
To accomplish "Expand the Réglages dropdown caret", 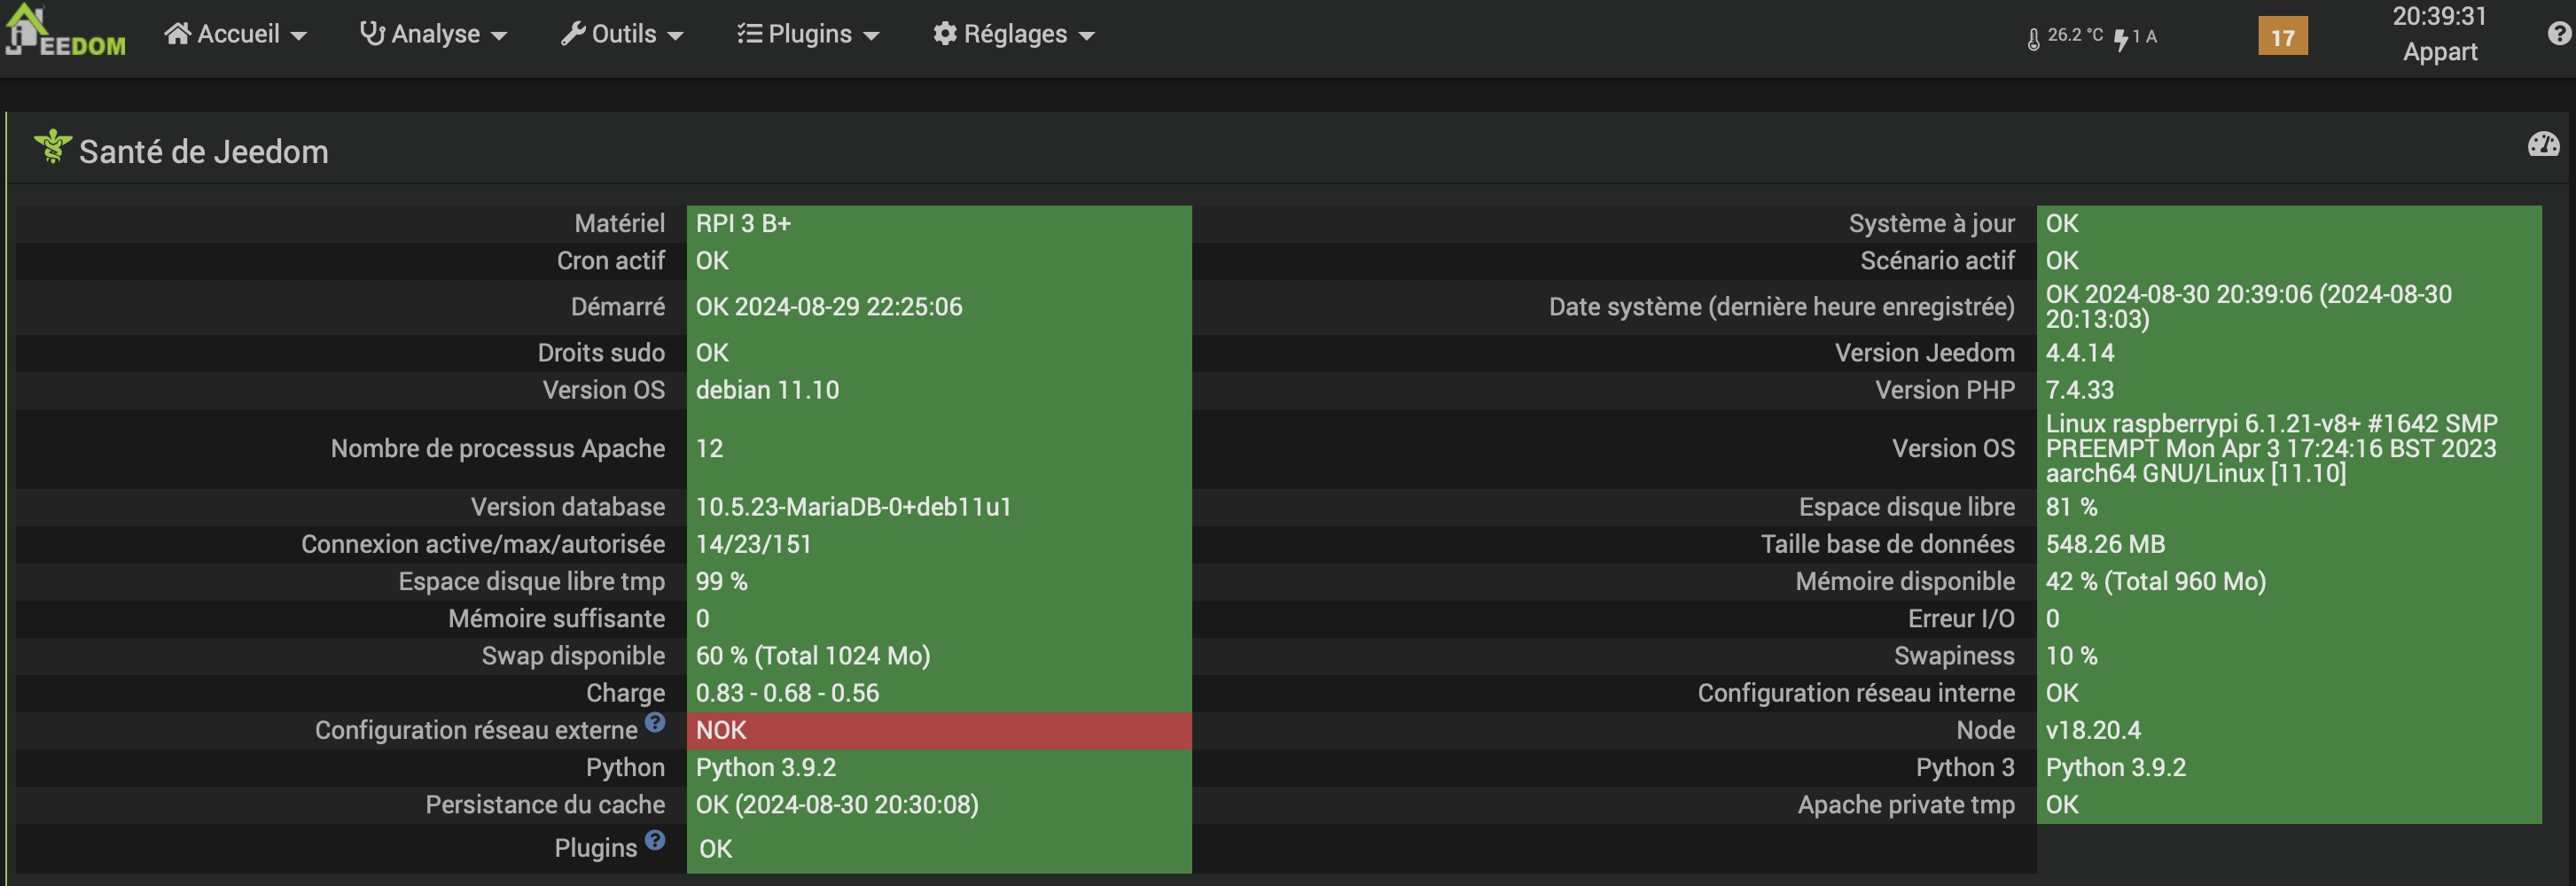I will (1086, 36).
